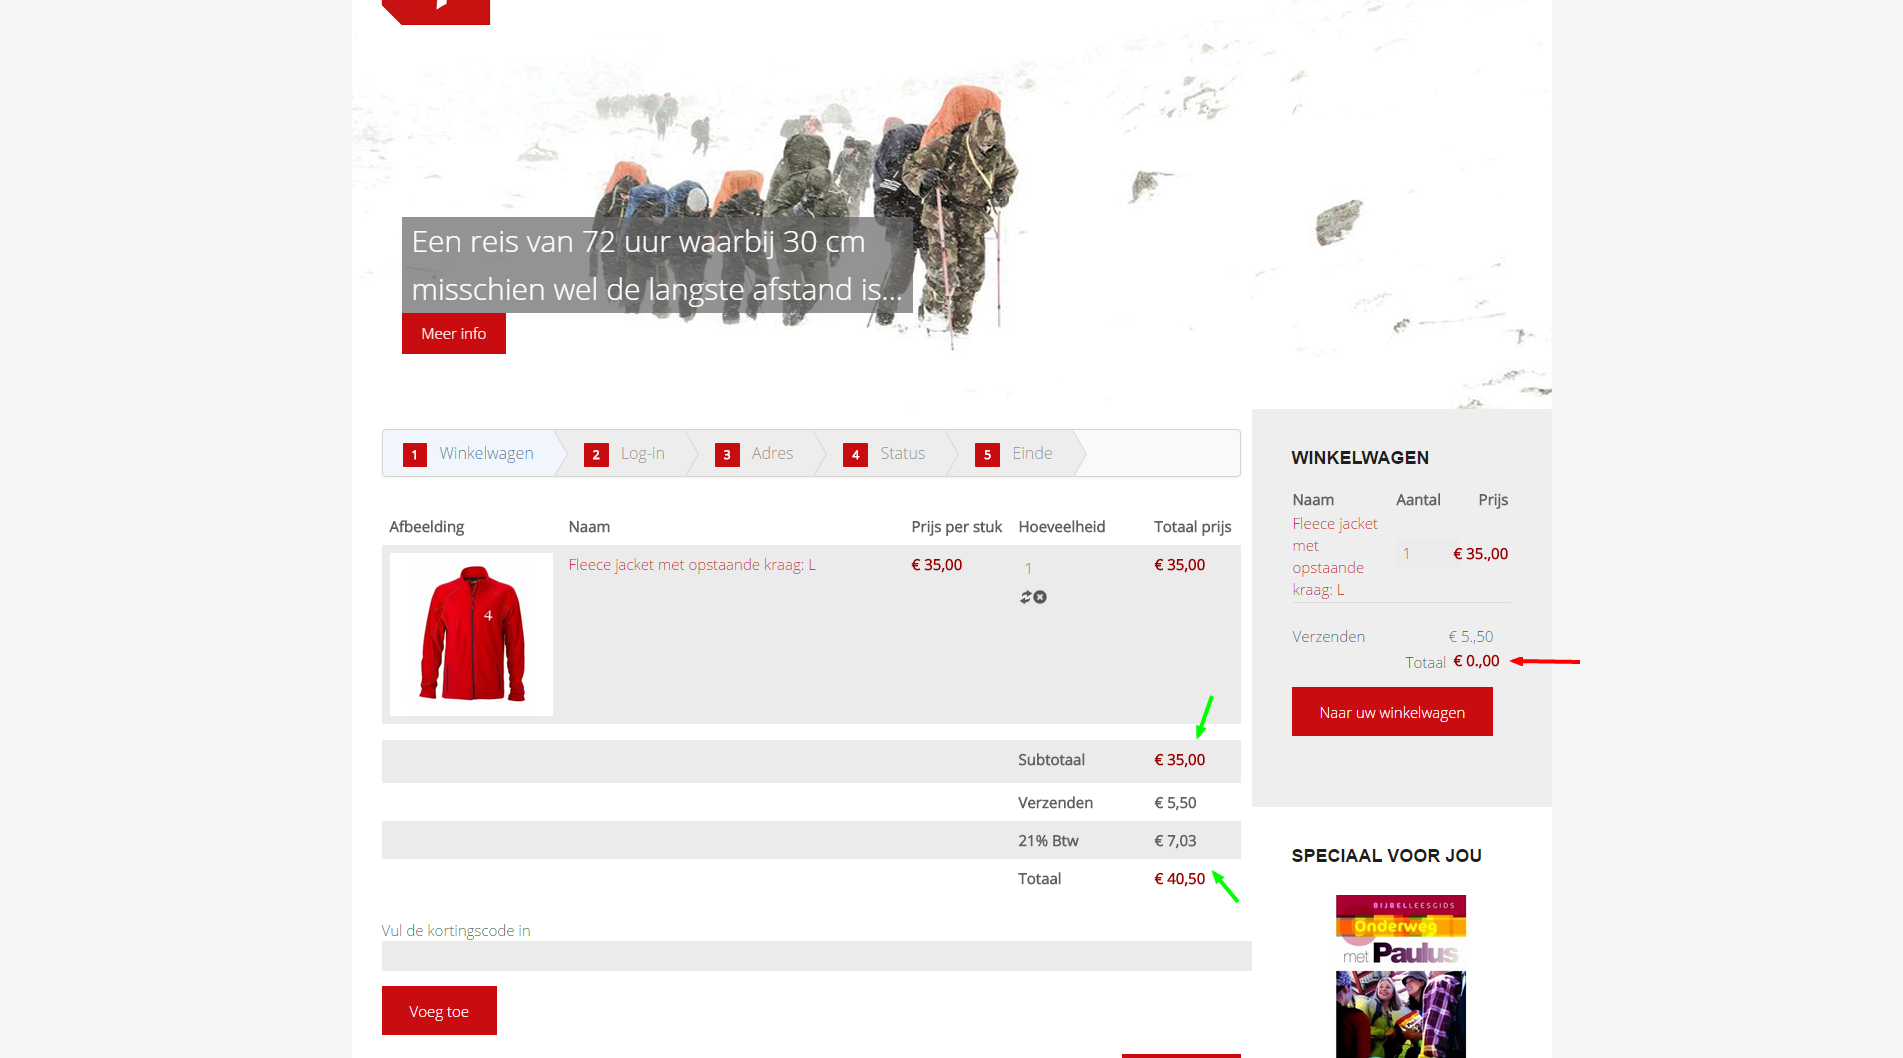Click the Verzenden cost € 5,50 in the table
This screenshot has width=1903, height=1058.
click(x=1175, y=803)
